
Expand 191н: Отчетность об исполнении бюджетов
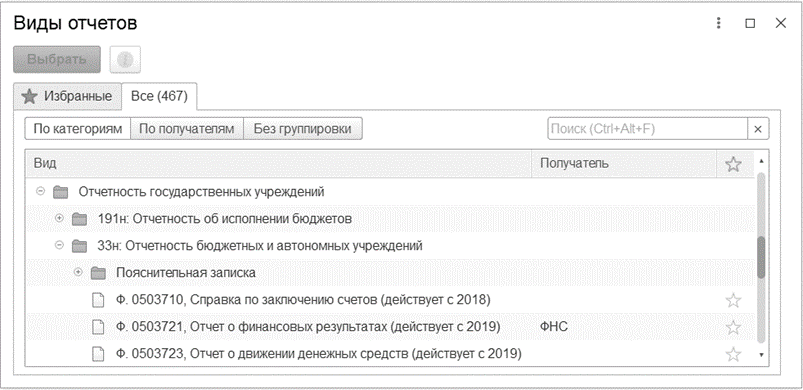point(59,219)
